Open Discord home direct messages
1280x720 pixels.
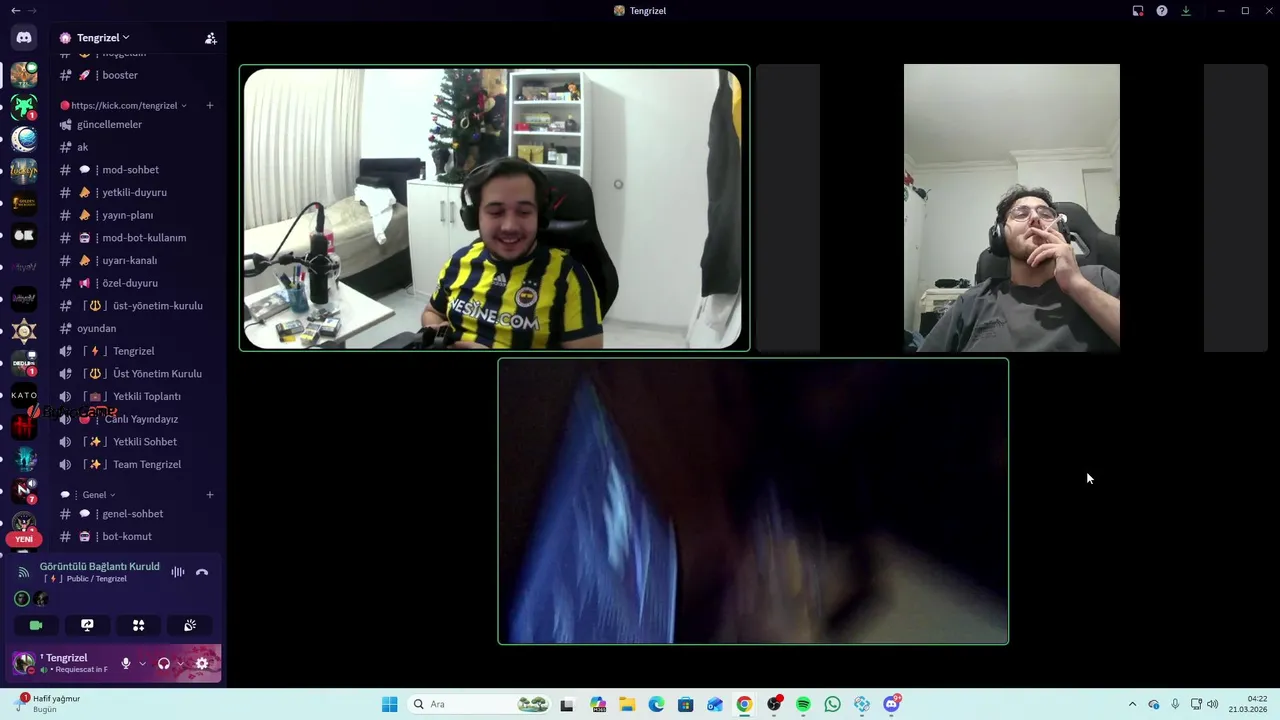(24, 38)
